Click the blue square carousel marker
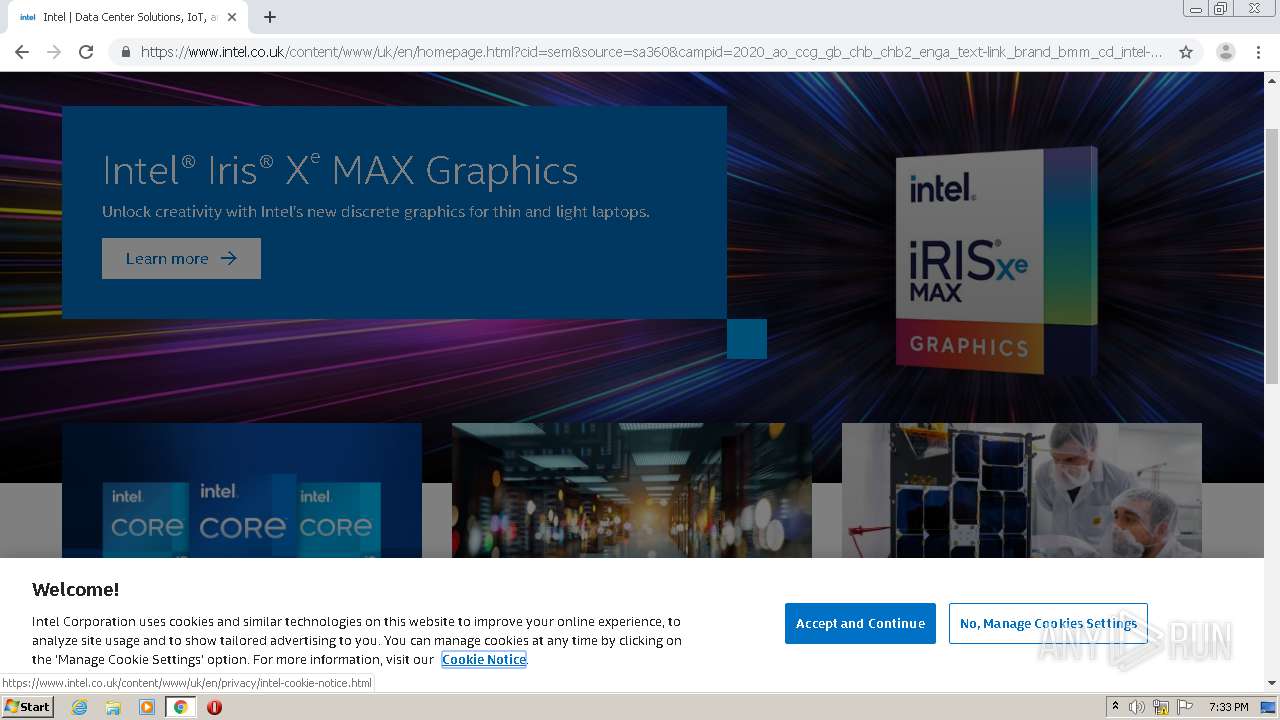This screenshot has width=1280, height=720. 747,339
